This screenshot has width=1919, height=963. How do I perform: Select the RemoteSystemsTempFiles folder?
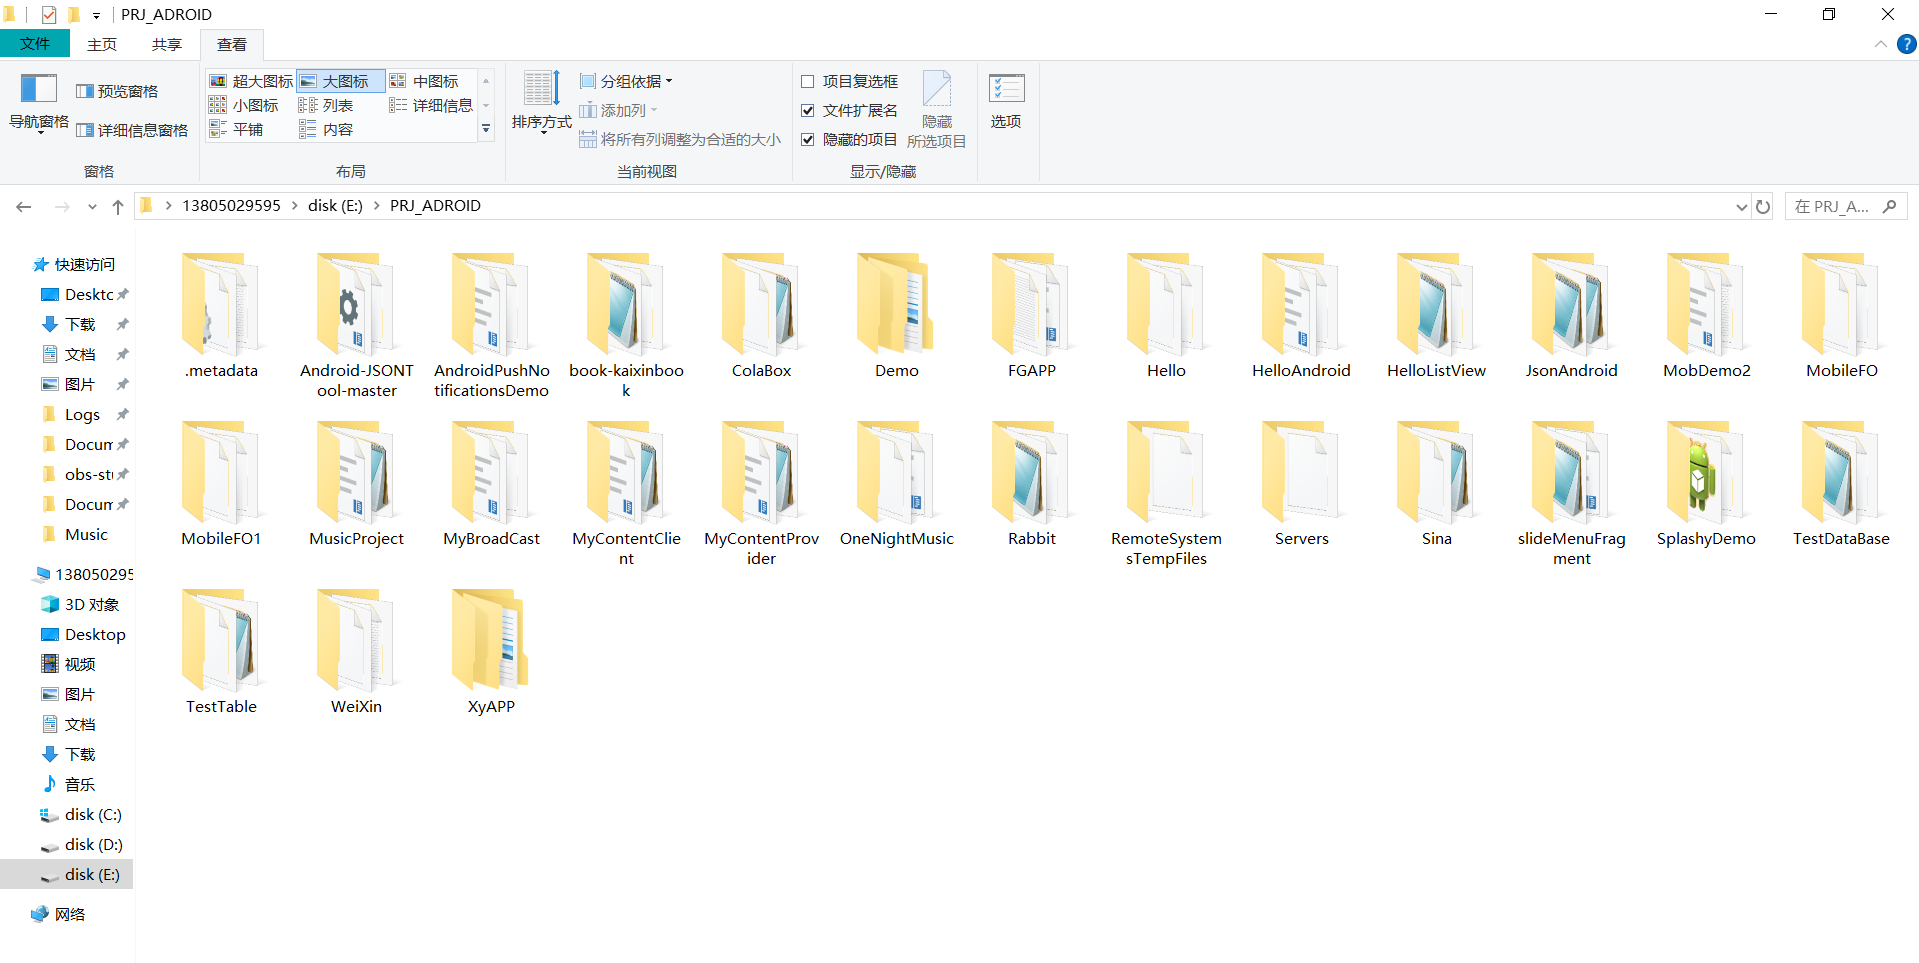[x=1166, y=493]
